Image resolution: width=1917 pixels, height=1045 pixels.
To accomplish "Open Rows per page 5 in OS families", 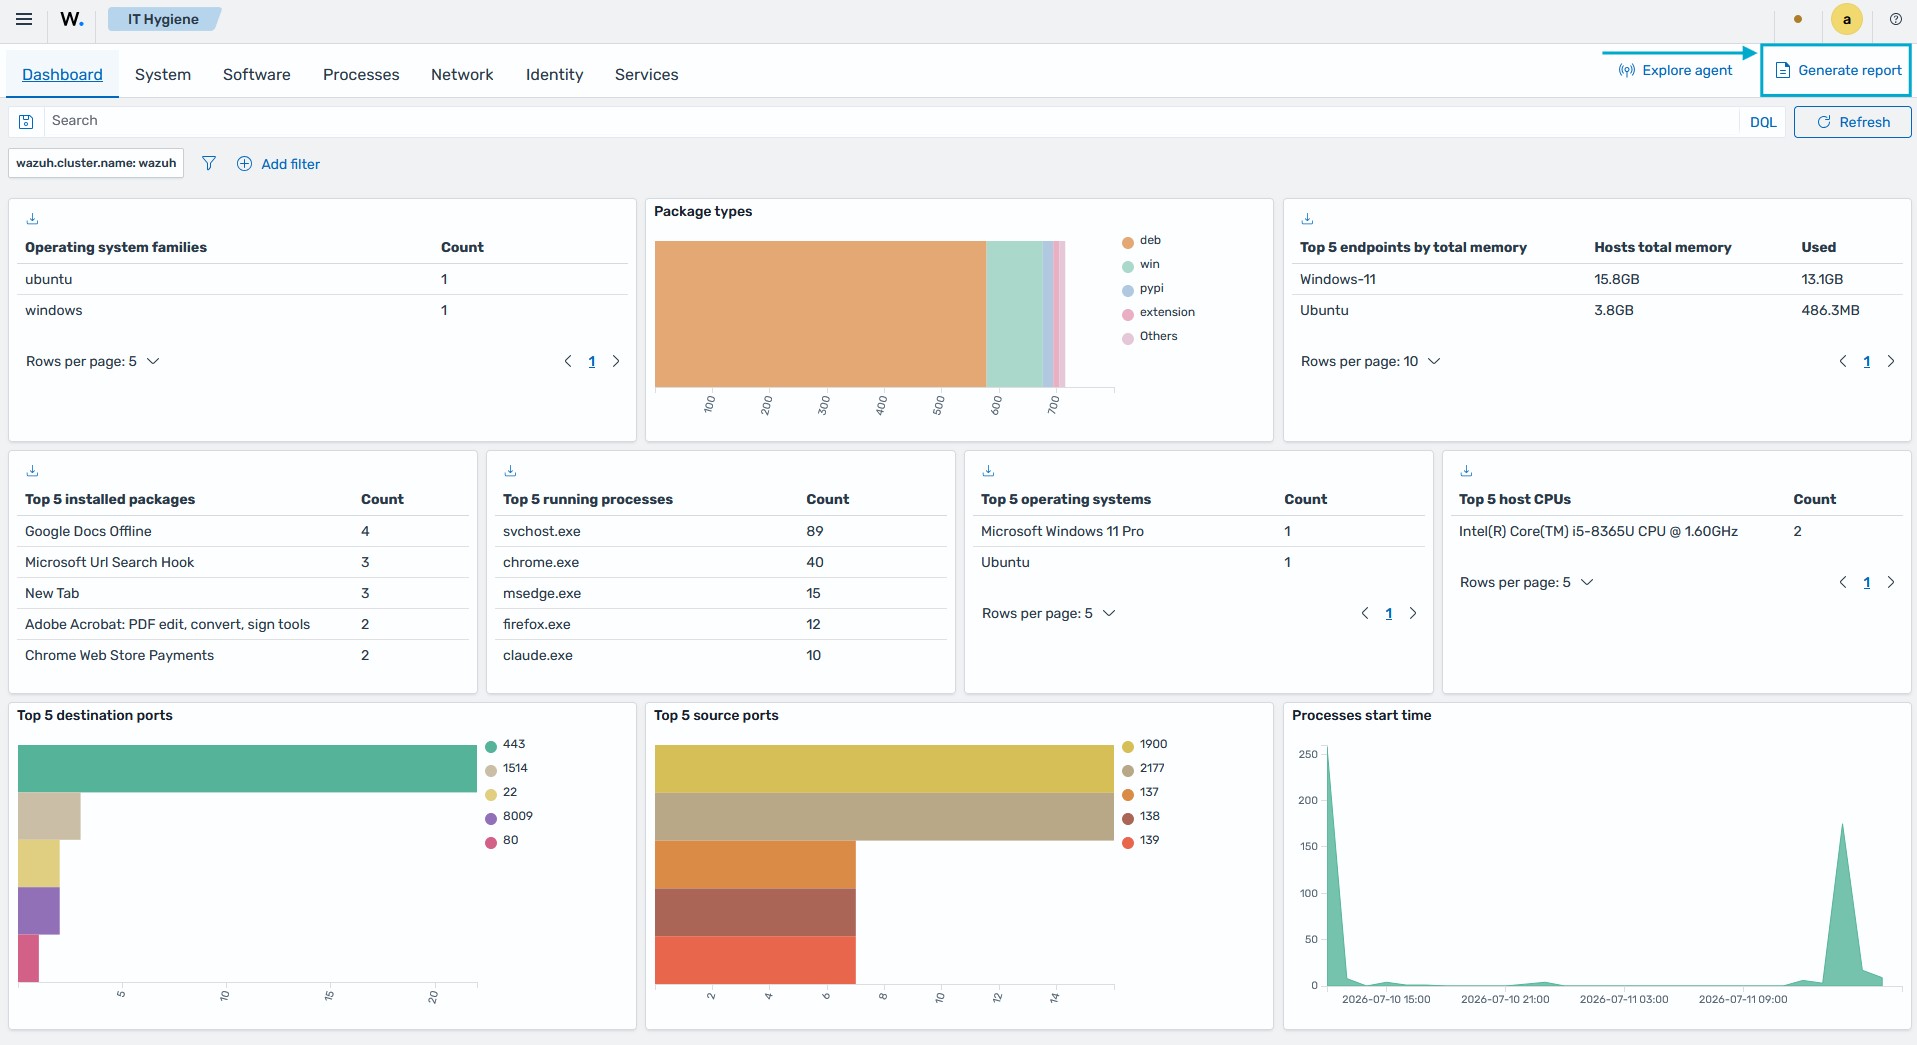I will pyautogui.click(x=92, y=361).
